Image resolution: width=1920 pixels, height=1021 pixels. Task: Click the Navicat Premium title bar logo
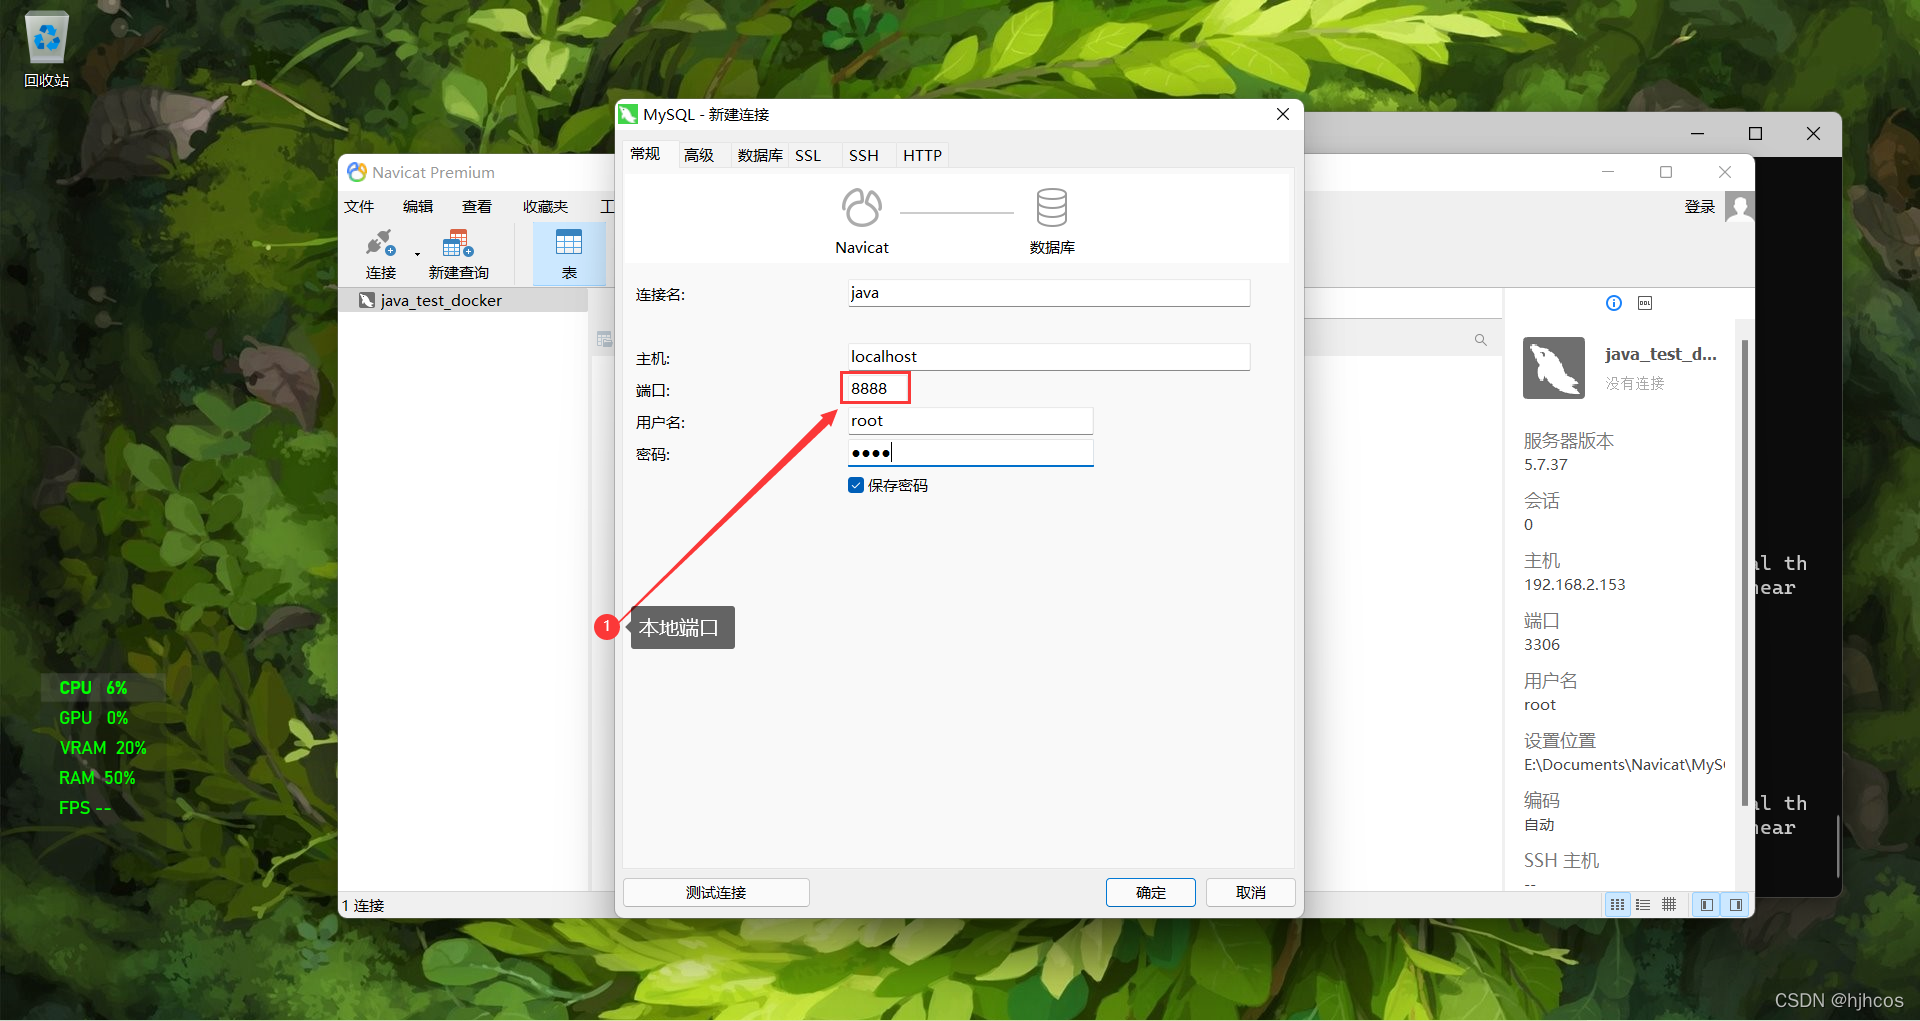(357, 172)
